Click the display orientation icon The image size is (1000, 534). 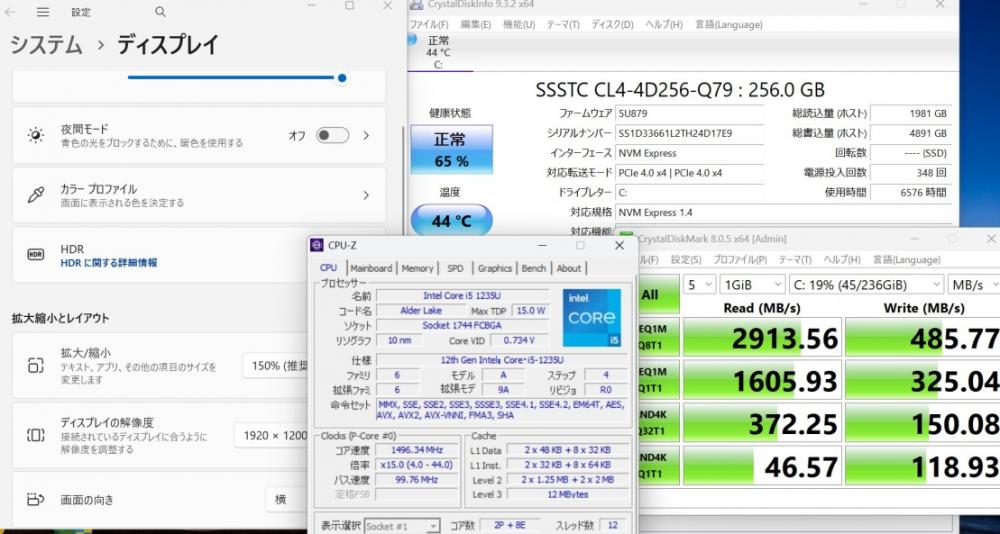pyautogui.click(x=36, y=500)
